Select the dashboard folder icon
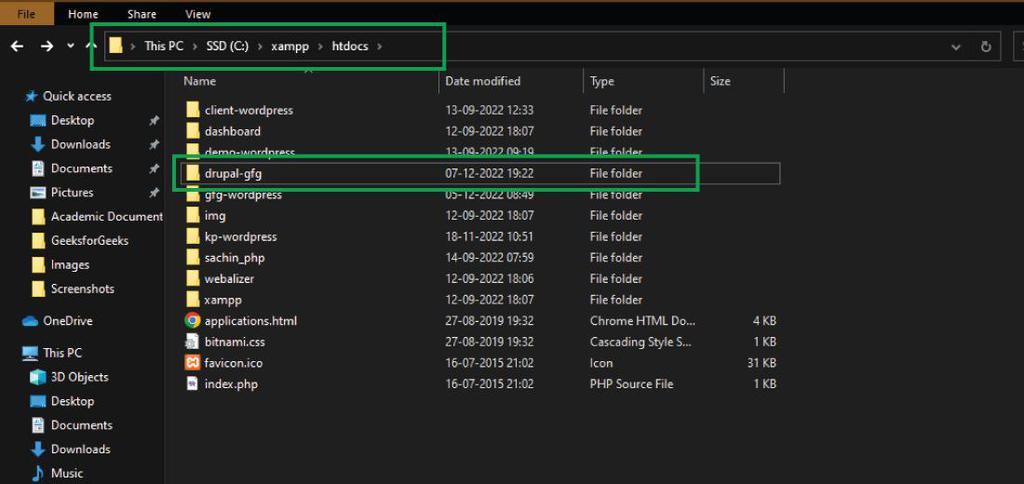This screenshot has height=484, width=1024. 192,131
